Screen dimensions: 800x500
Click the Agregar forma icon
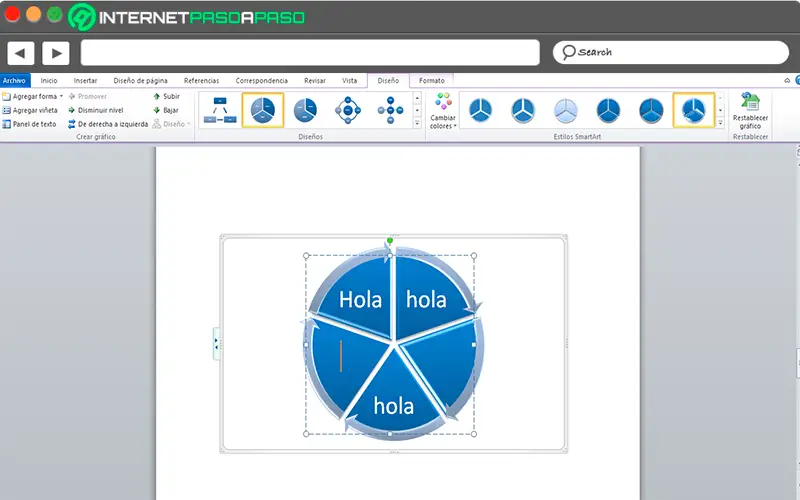(7, 96)
